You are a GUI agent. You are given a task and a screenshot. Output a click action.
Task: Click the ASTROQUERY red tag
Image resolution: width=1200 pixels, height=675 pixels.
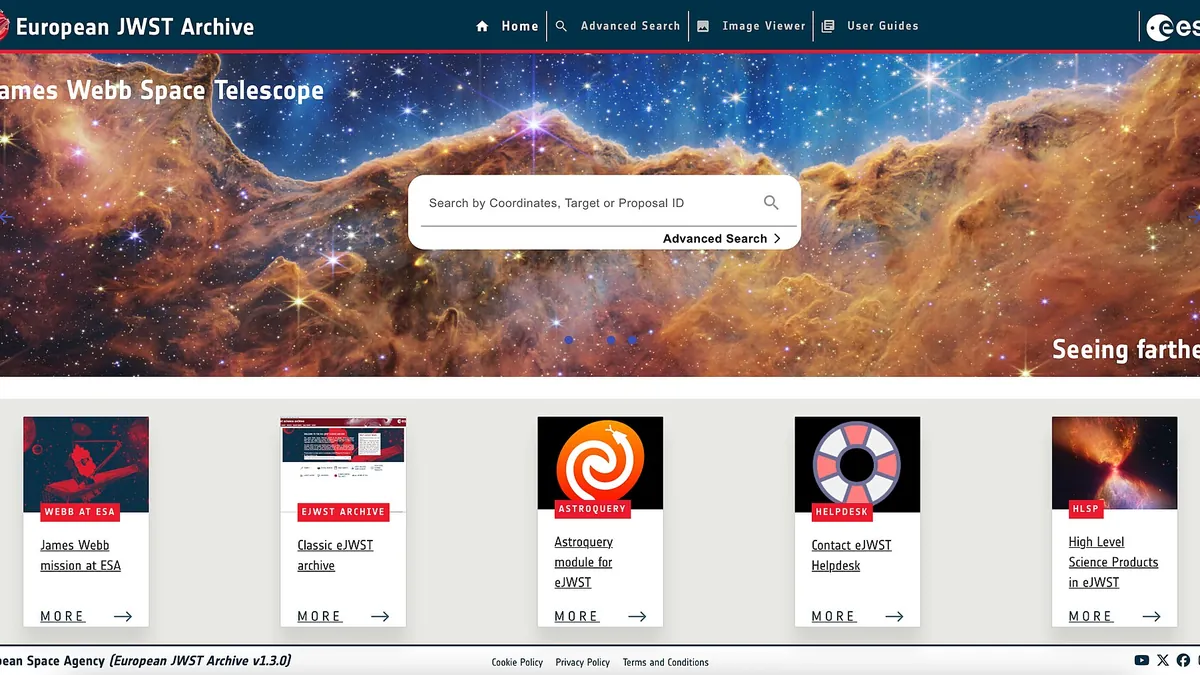point(593,509)
